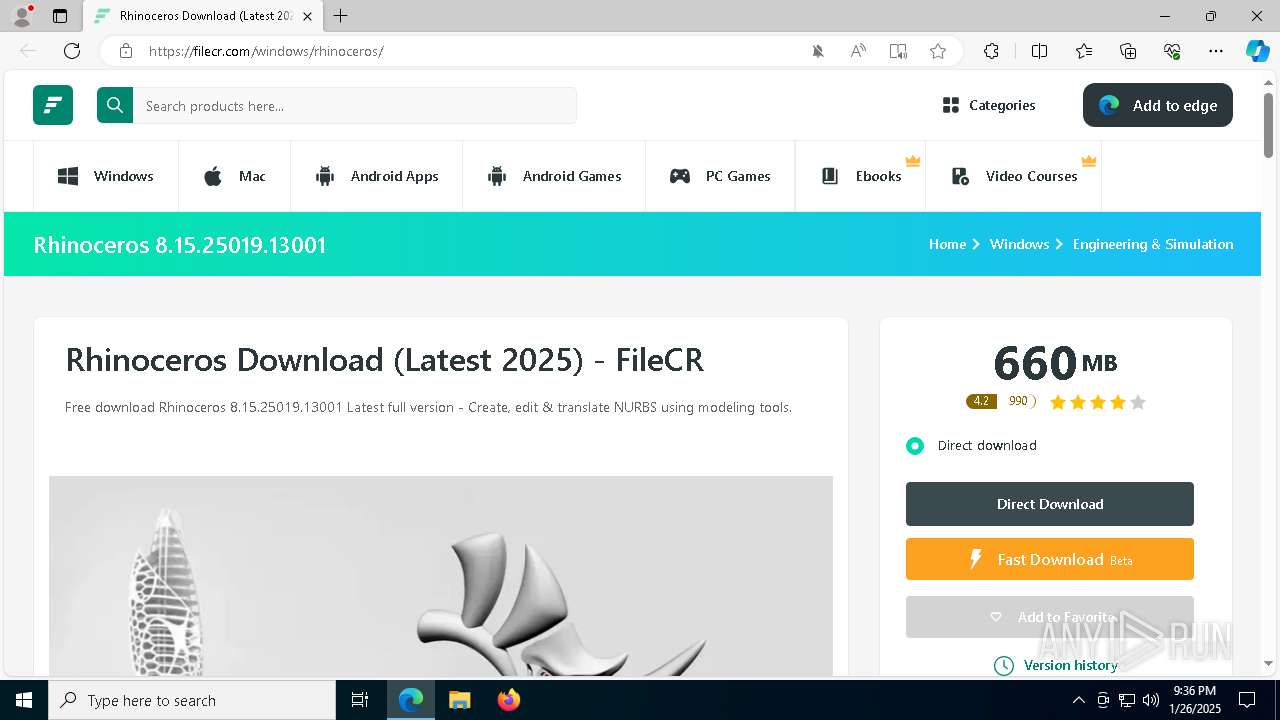The image size is (1280, 720).
Task: Close the Rhinoceros Download tab
Action: point(307,16)
